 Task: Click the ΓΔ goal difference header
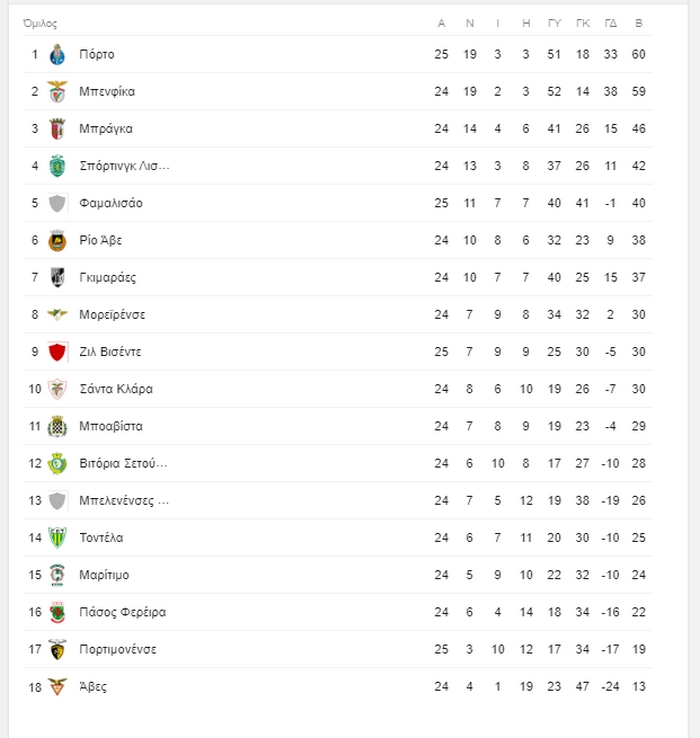coord(611,23)
